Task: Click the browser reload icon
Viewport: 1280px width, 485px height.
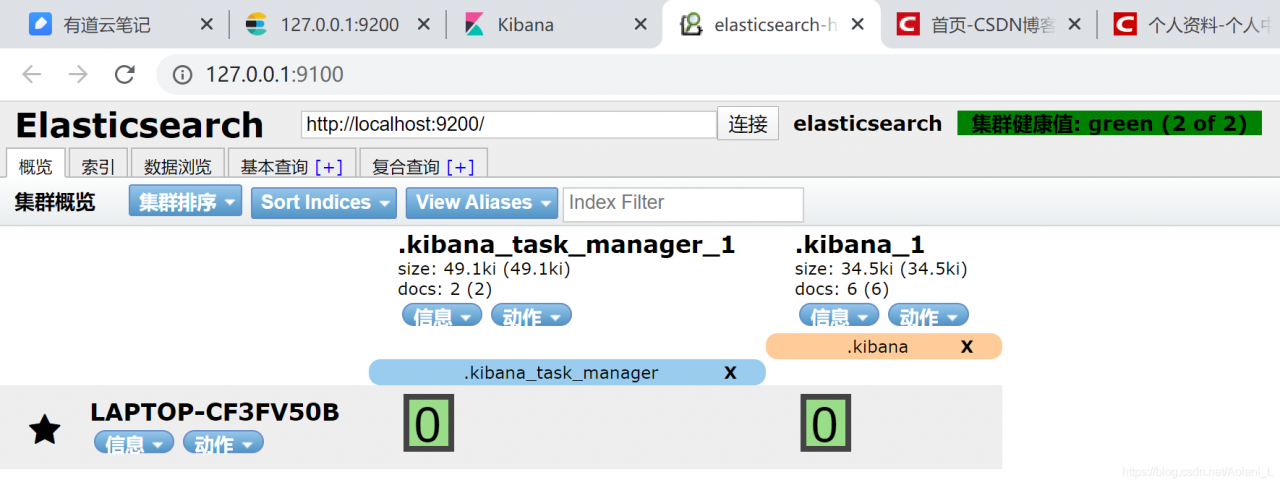Action: point(124,74)
